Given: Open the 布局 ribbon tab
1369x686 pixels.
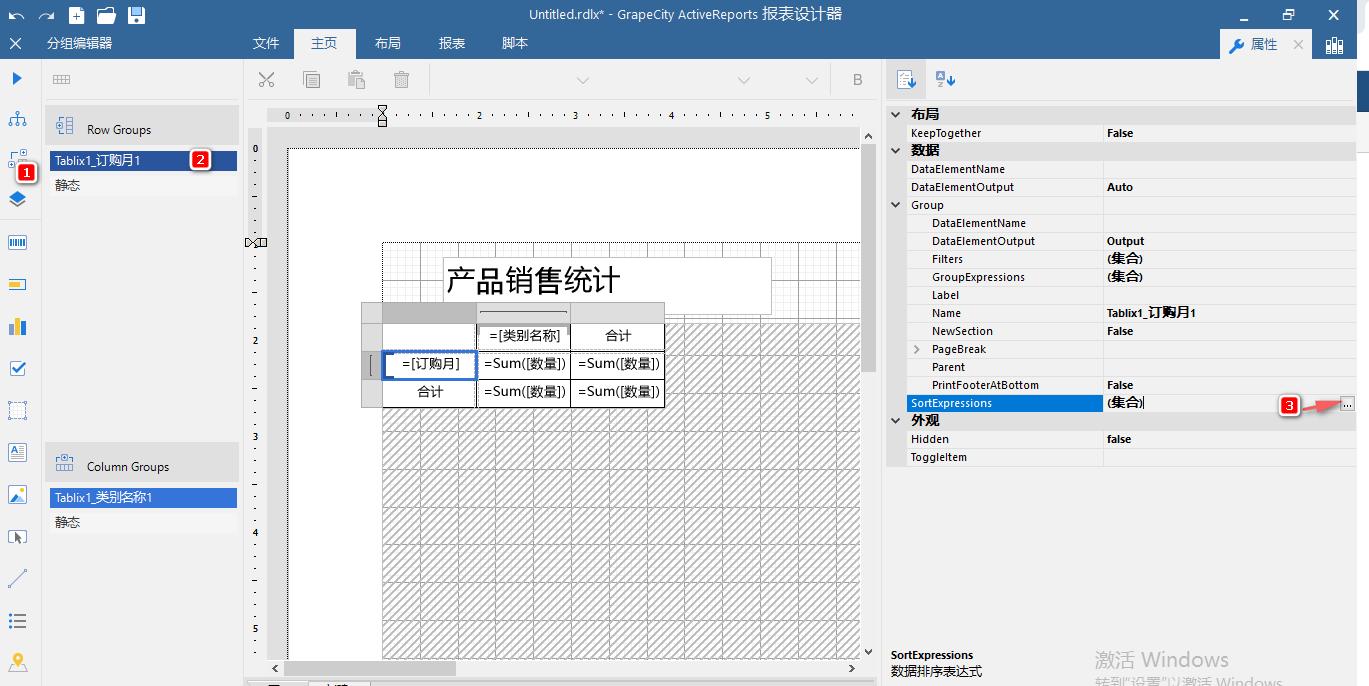Looking at the screenshot, I should [386, 43].
